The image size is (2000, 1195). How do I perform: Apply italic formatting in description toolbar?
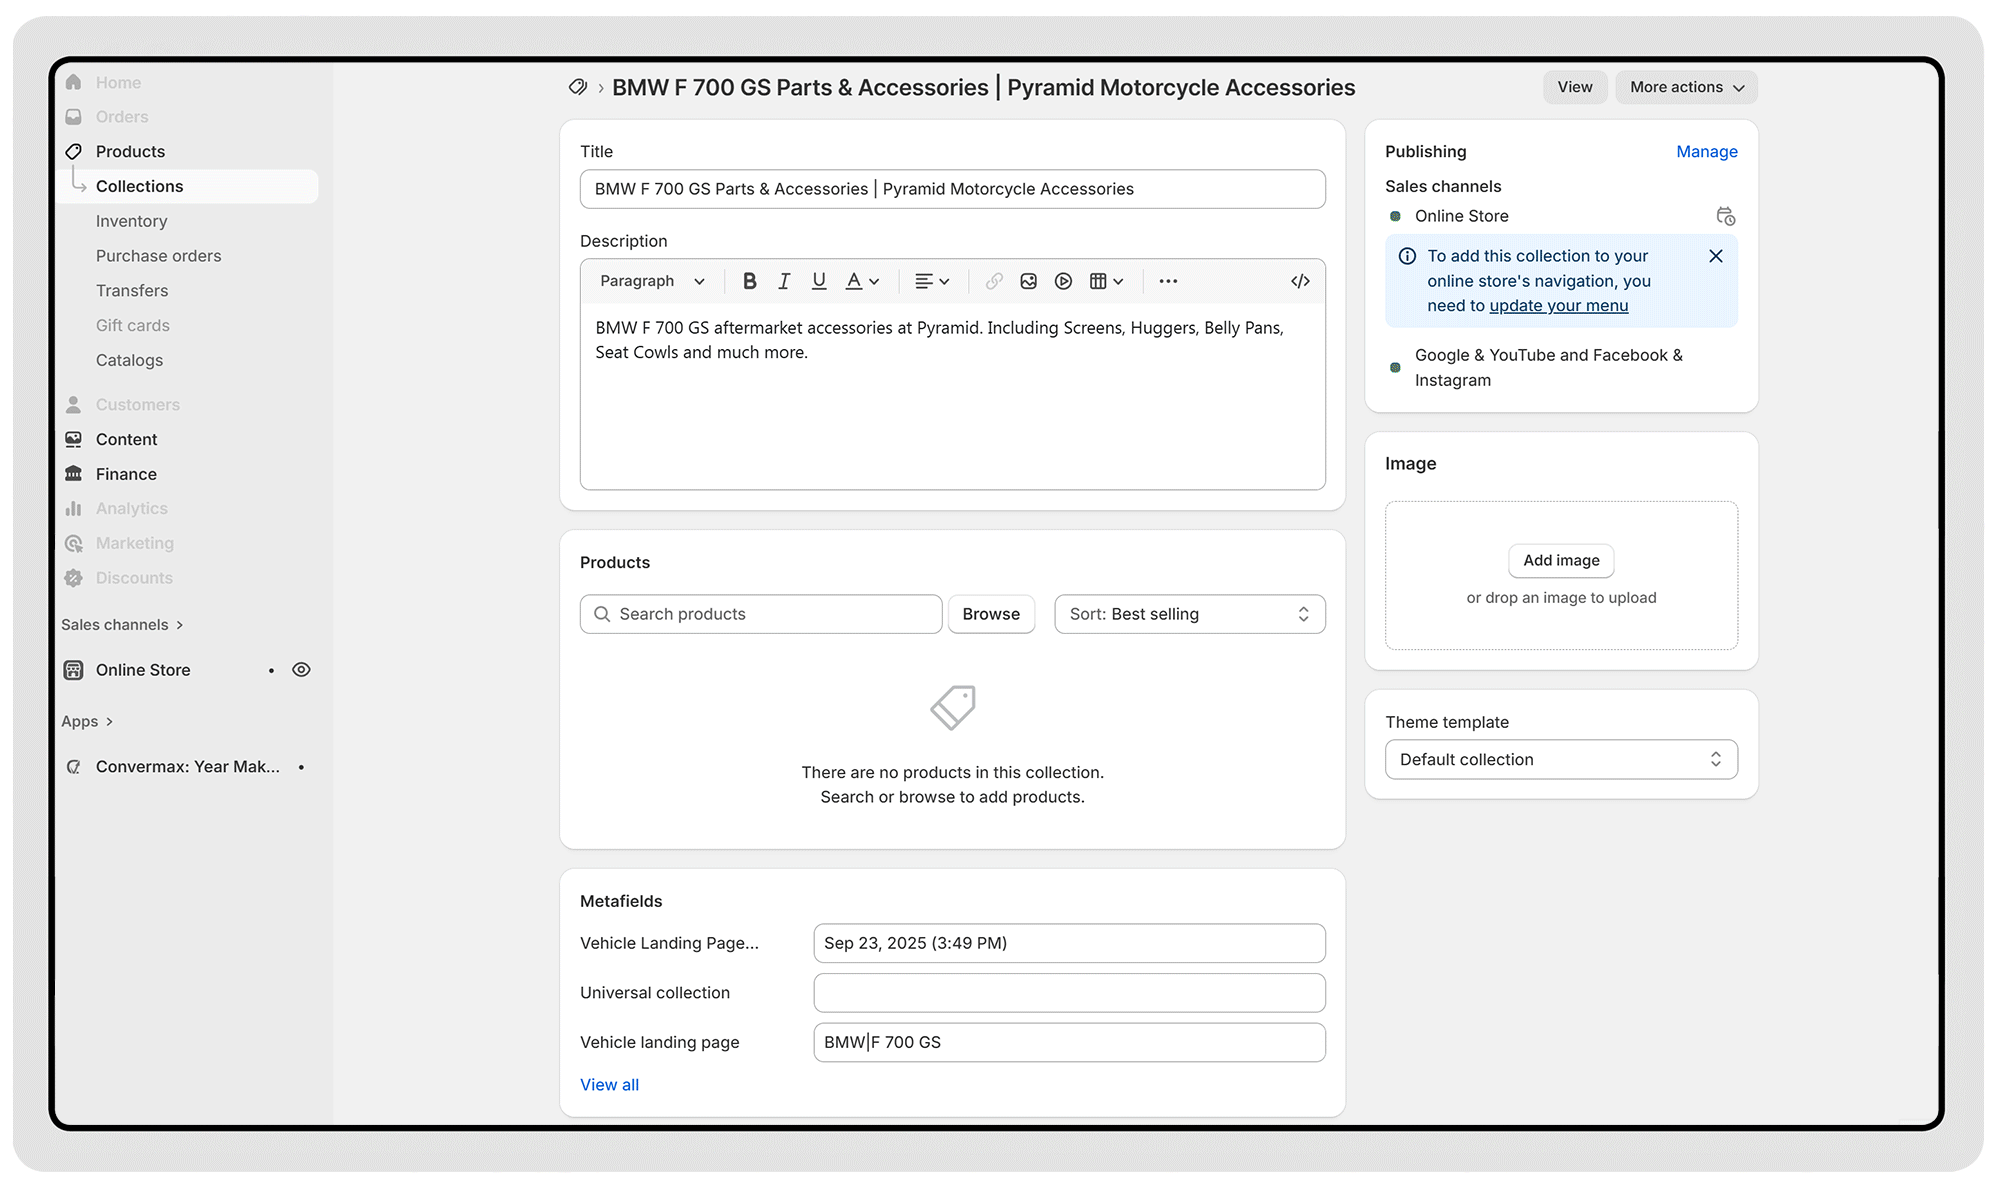[784, 281]
